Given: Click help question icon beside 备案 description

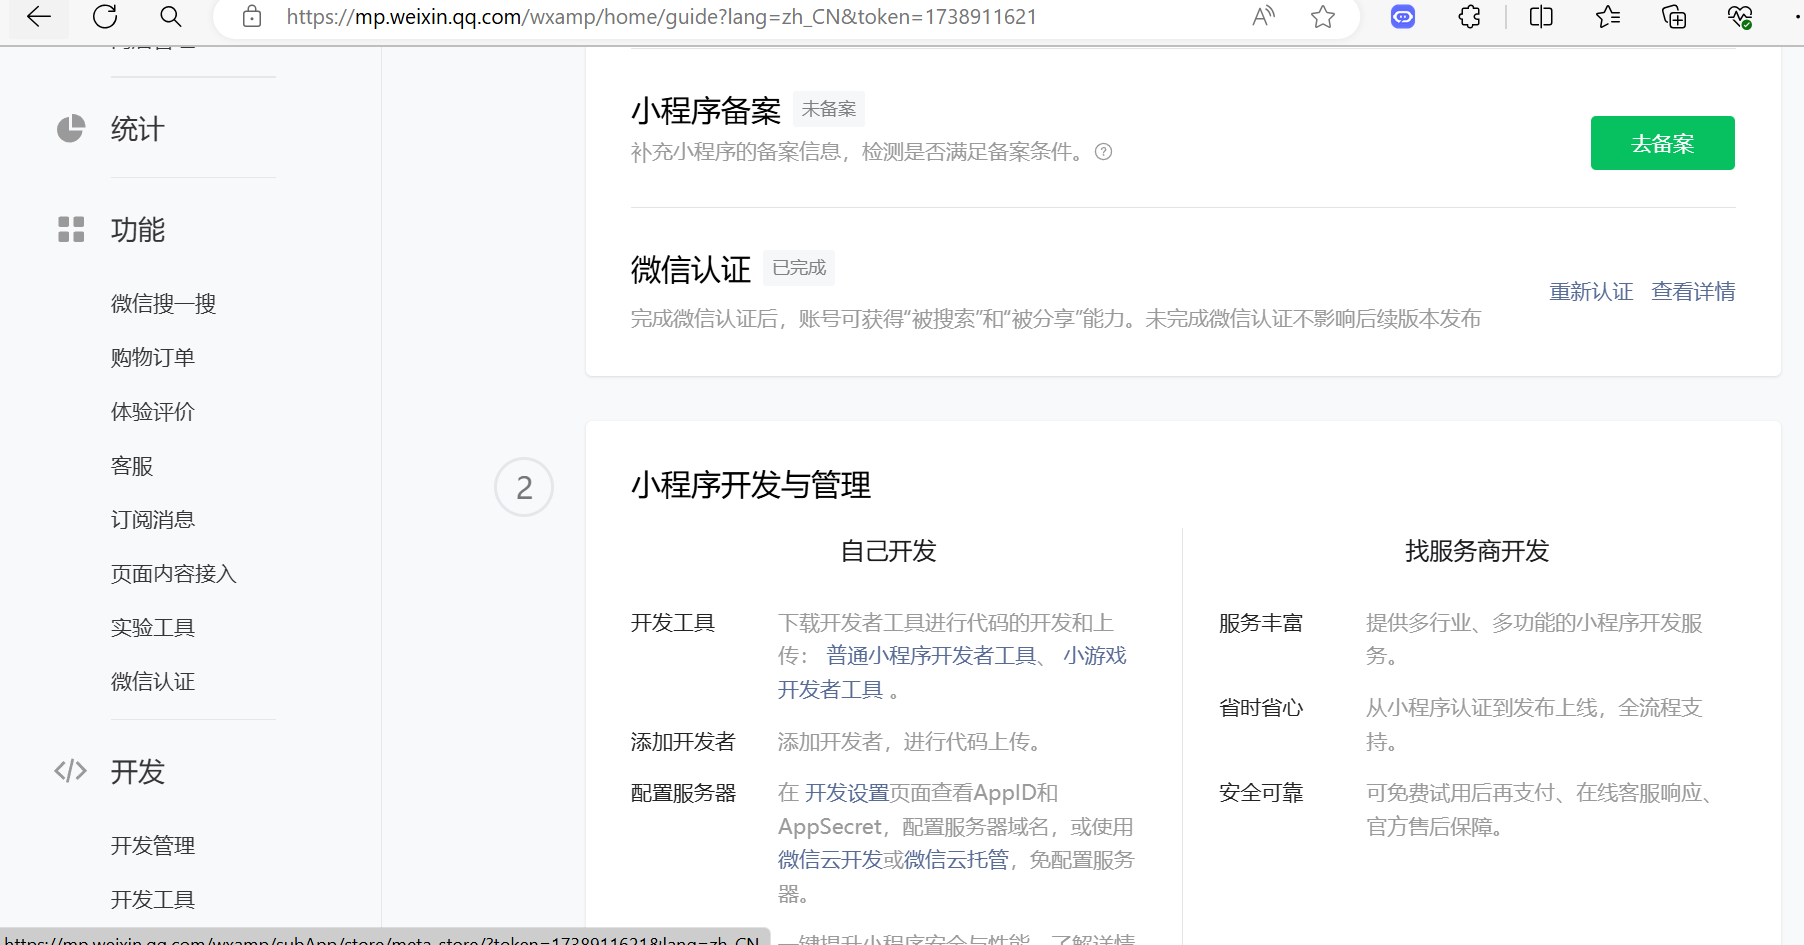Looking at the screenshot, I should [x=1104, y=152].
